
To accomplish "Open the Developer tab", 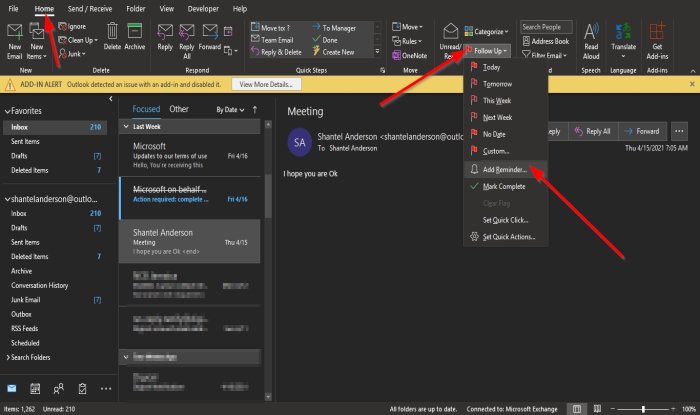I will coord(203,8).
